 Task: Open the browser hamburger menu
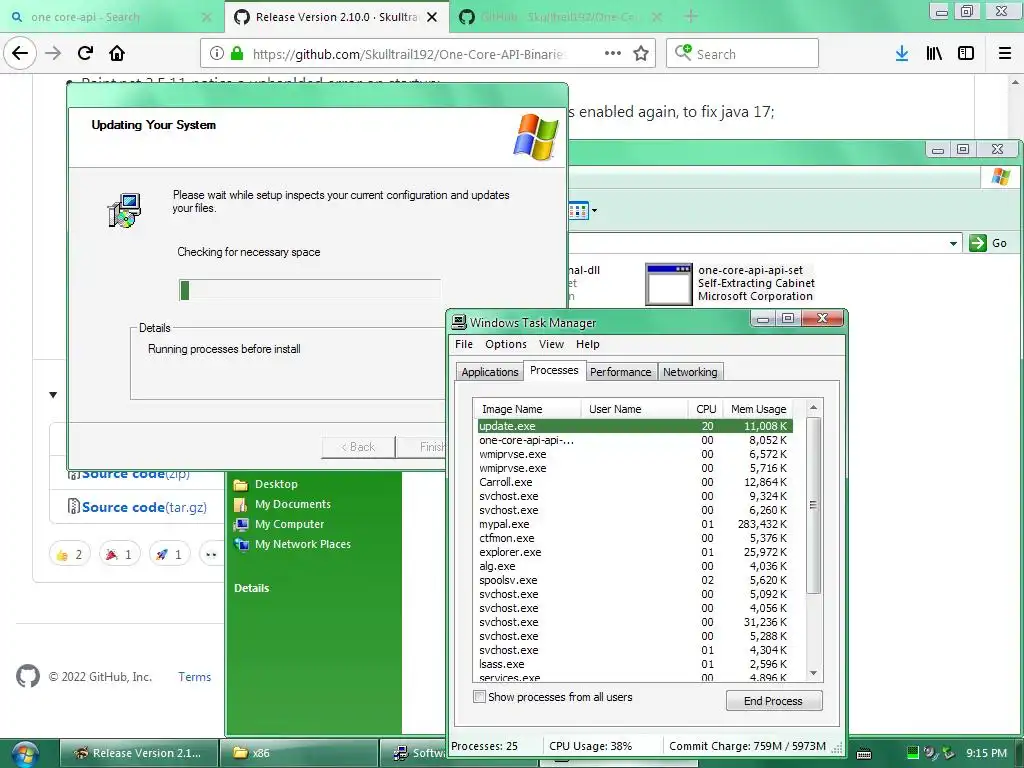(1005, 54)
